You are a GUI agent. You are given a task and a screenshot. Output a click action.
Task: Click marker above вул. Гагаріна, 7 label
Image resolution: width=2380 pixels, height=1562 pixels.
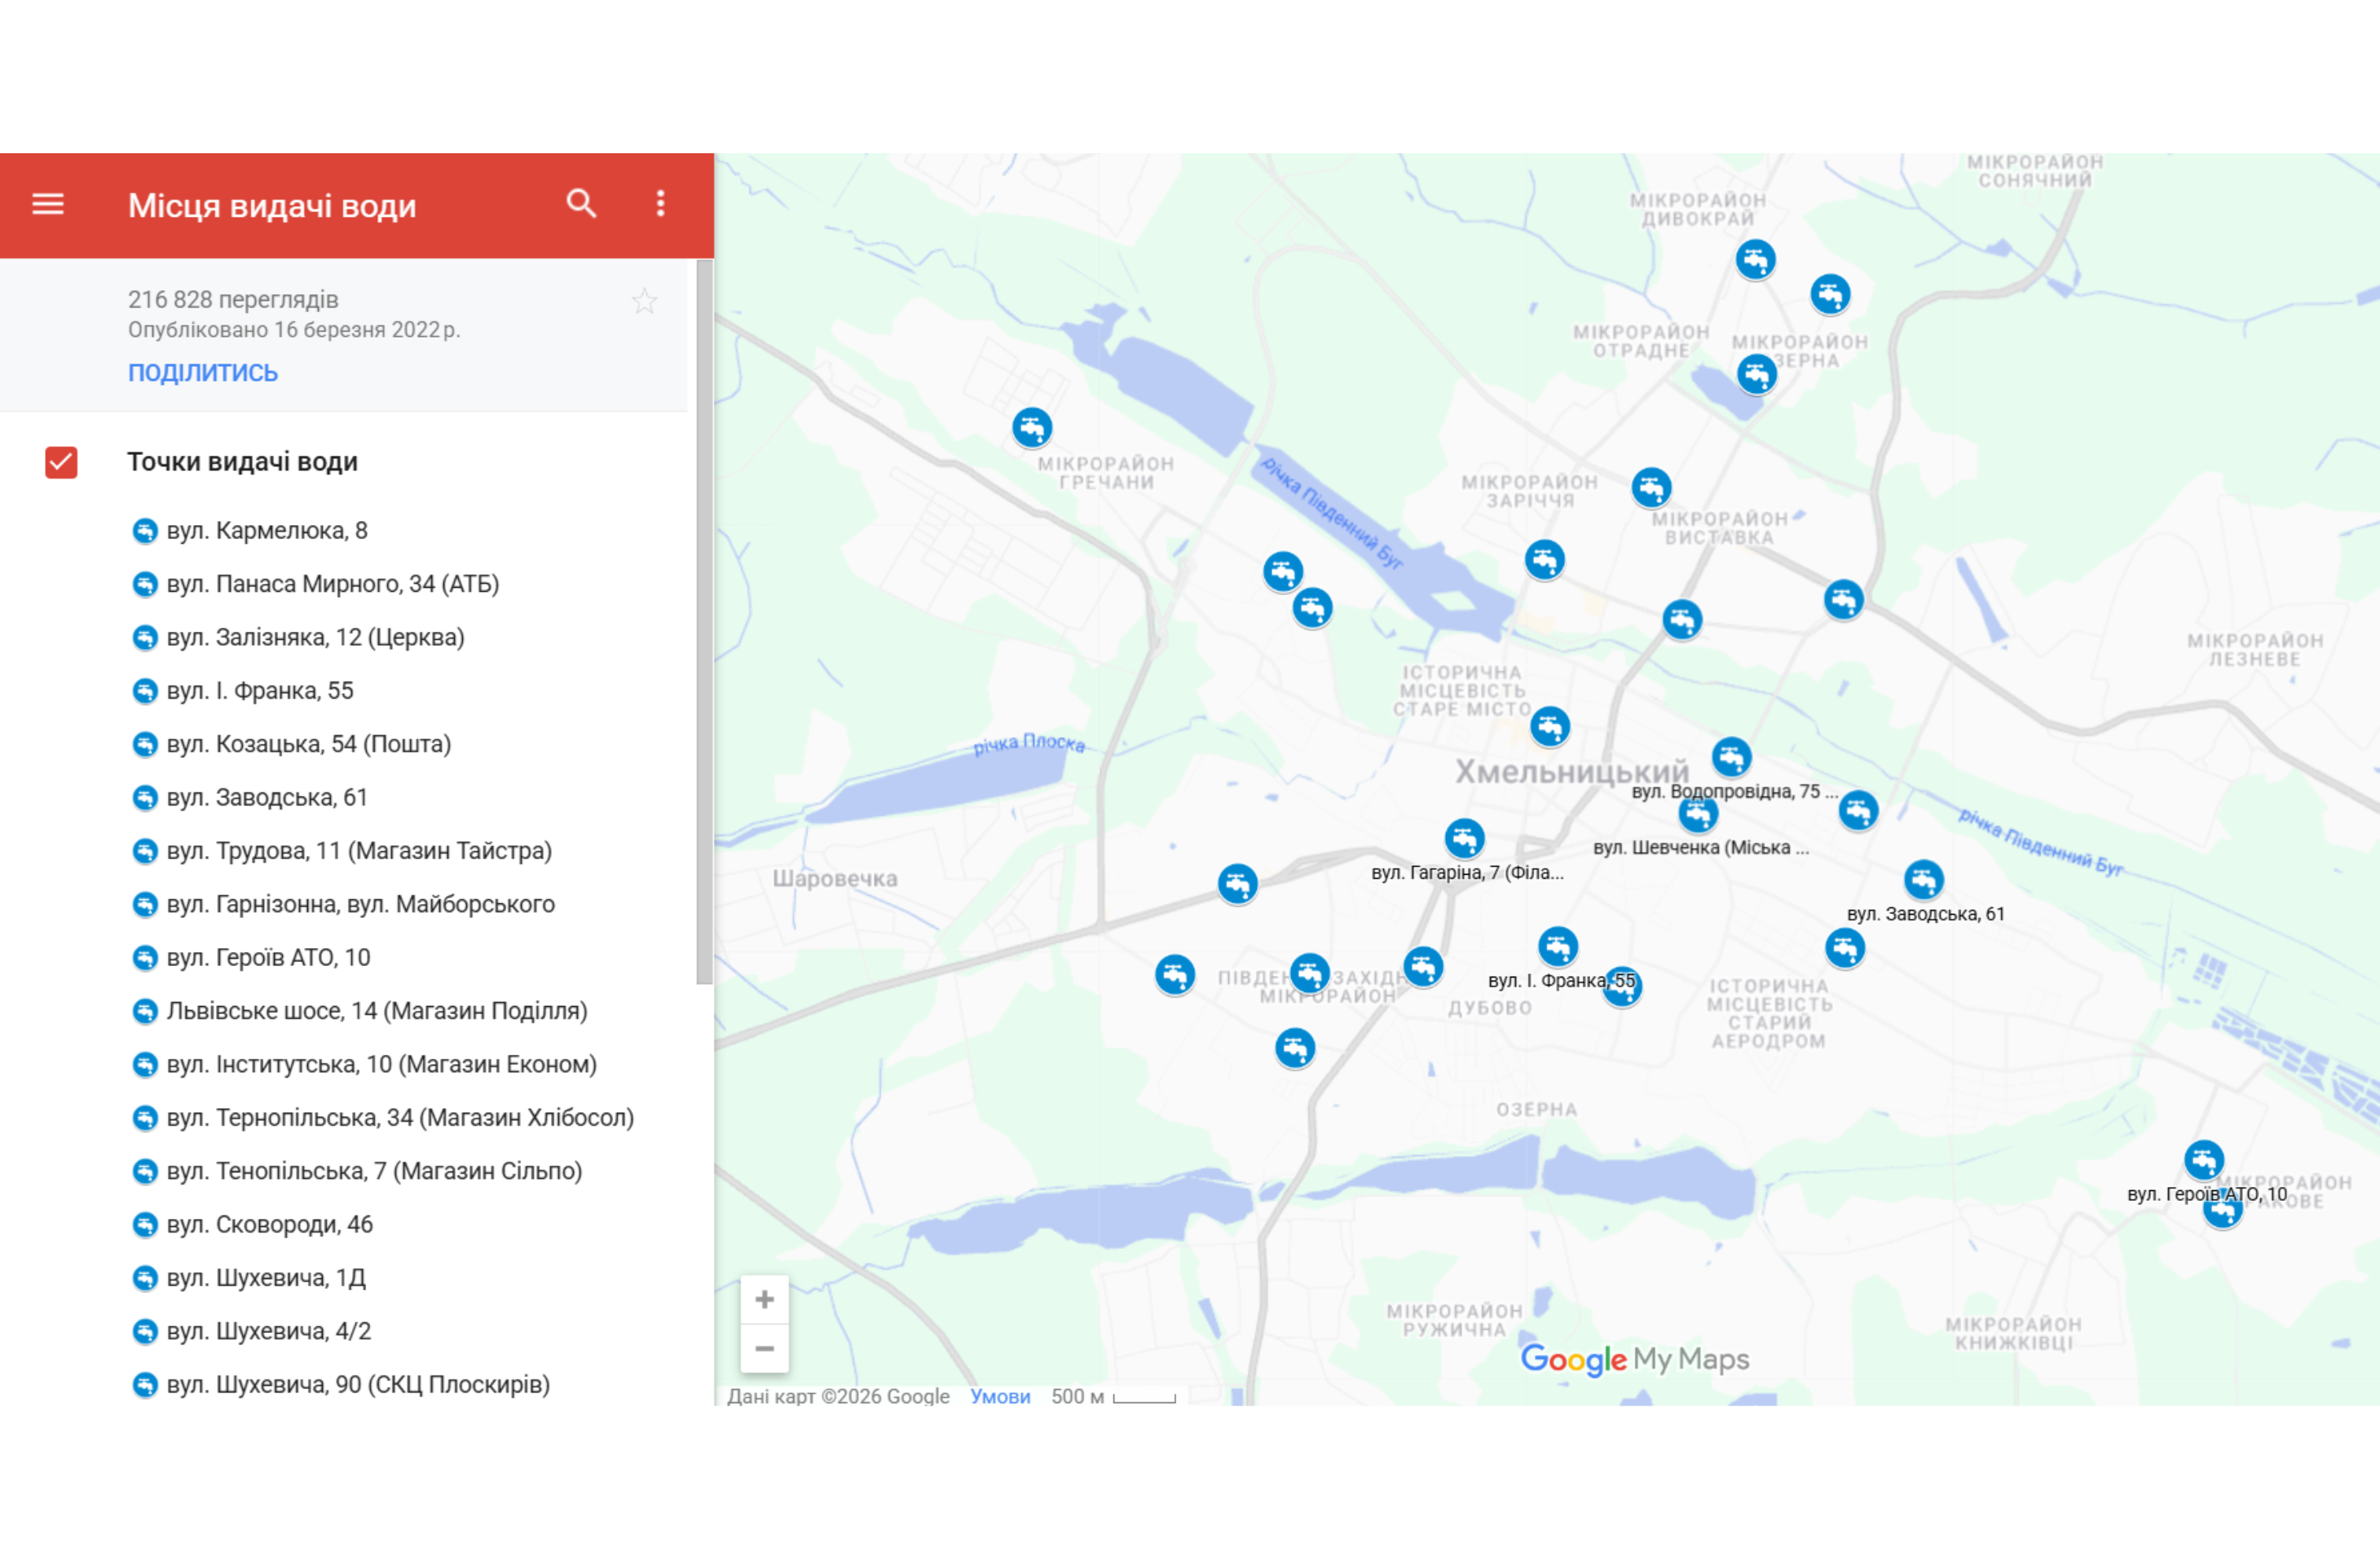coord(1464,839)
